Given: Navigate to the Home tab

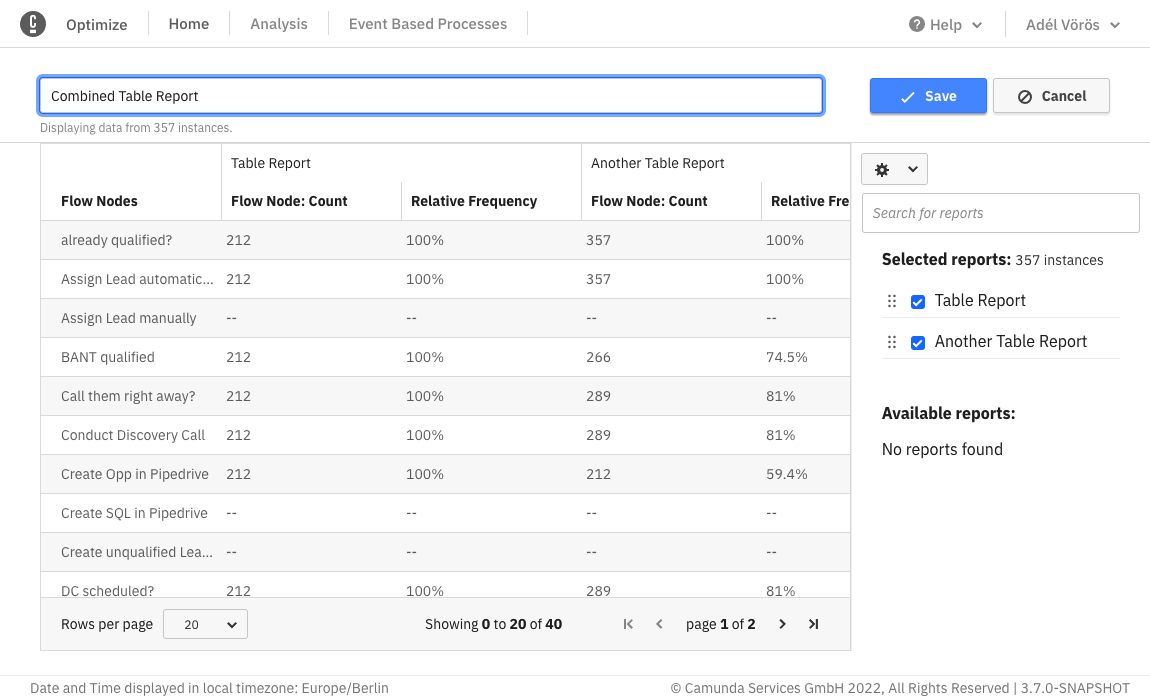Looking at the screenshot, I should 189,24.
